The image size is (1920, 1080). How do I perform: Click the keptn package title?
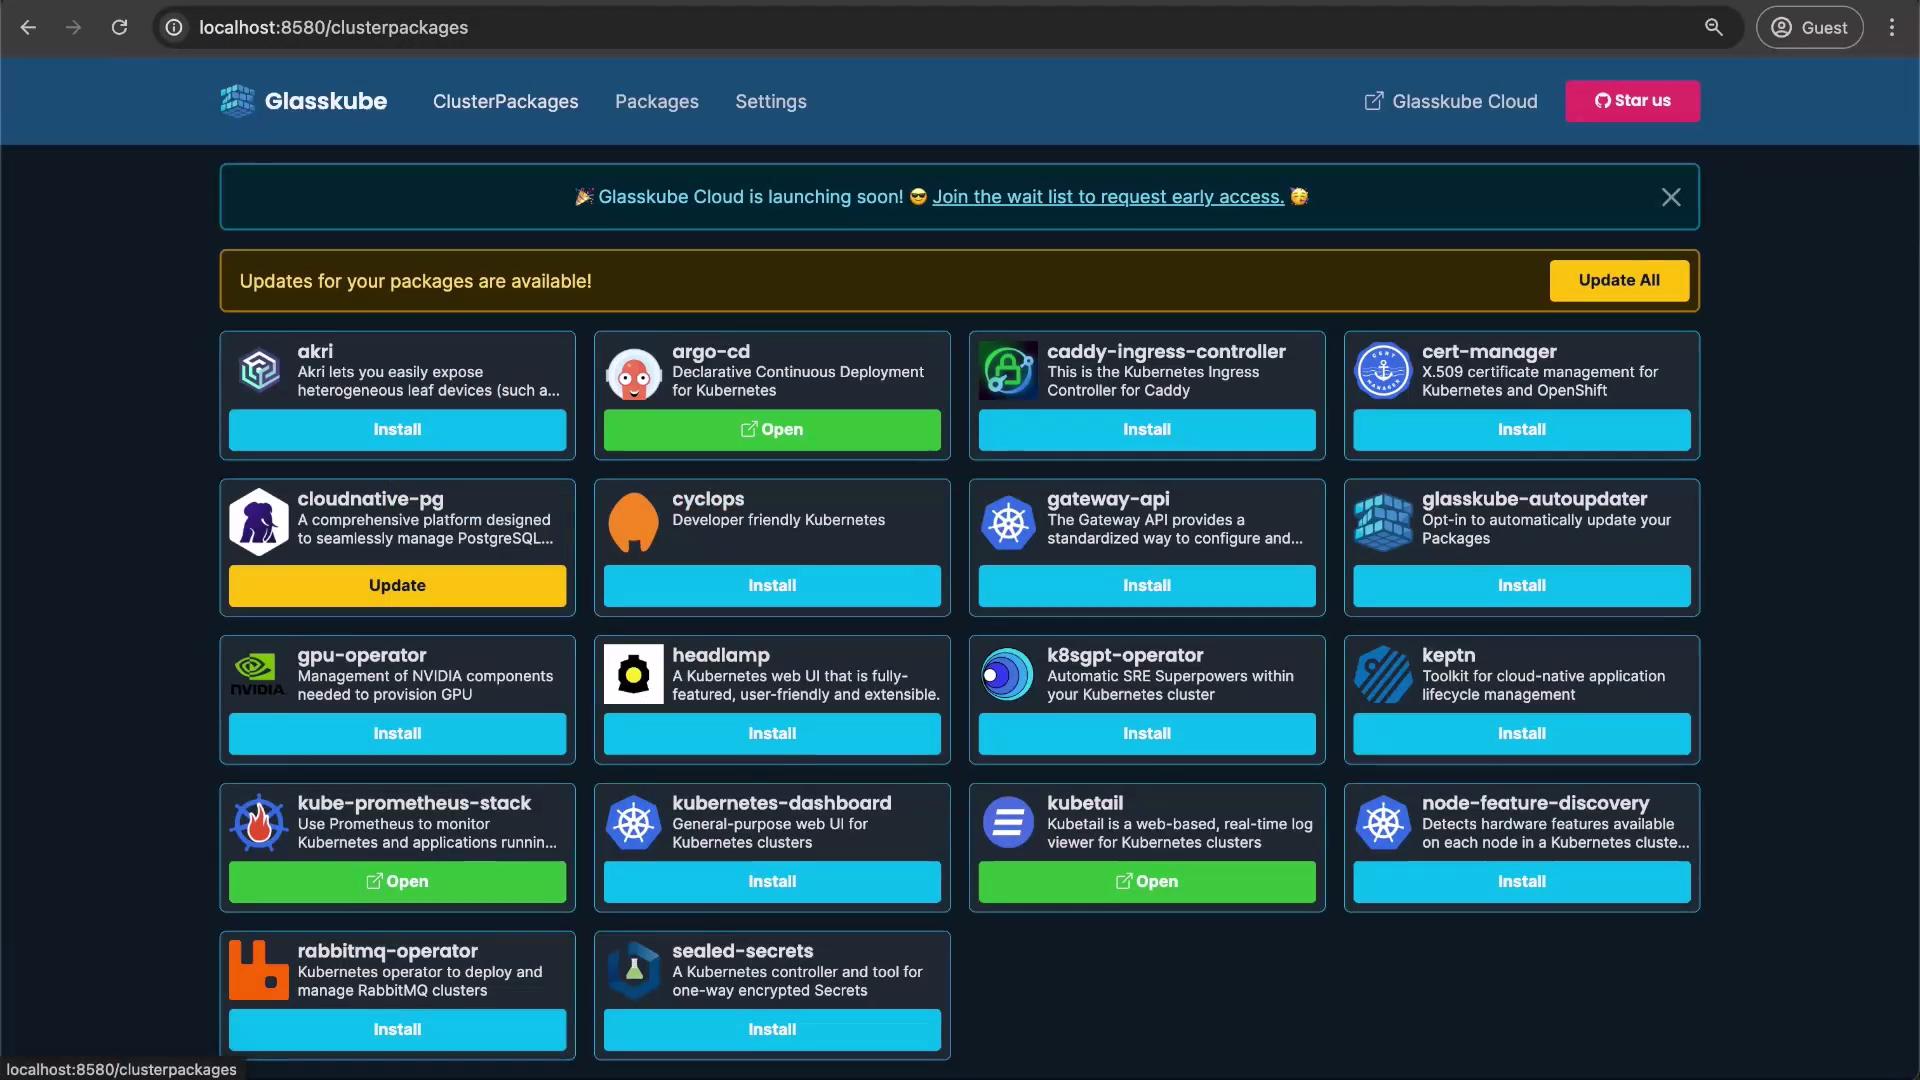[1448, 655]
